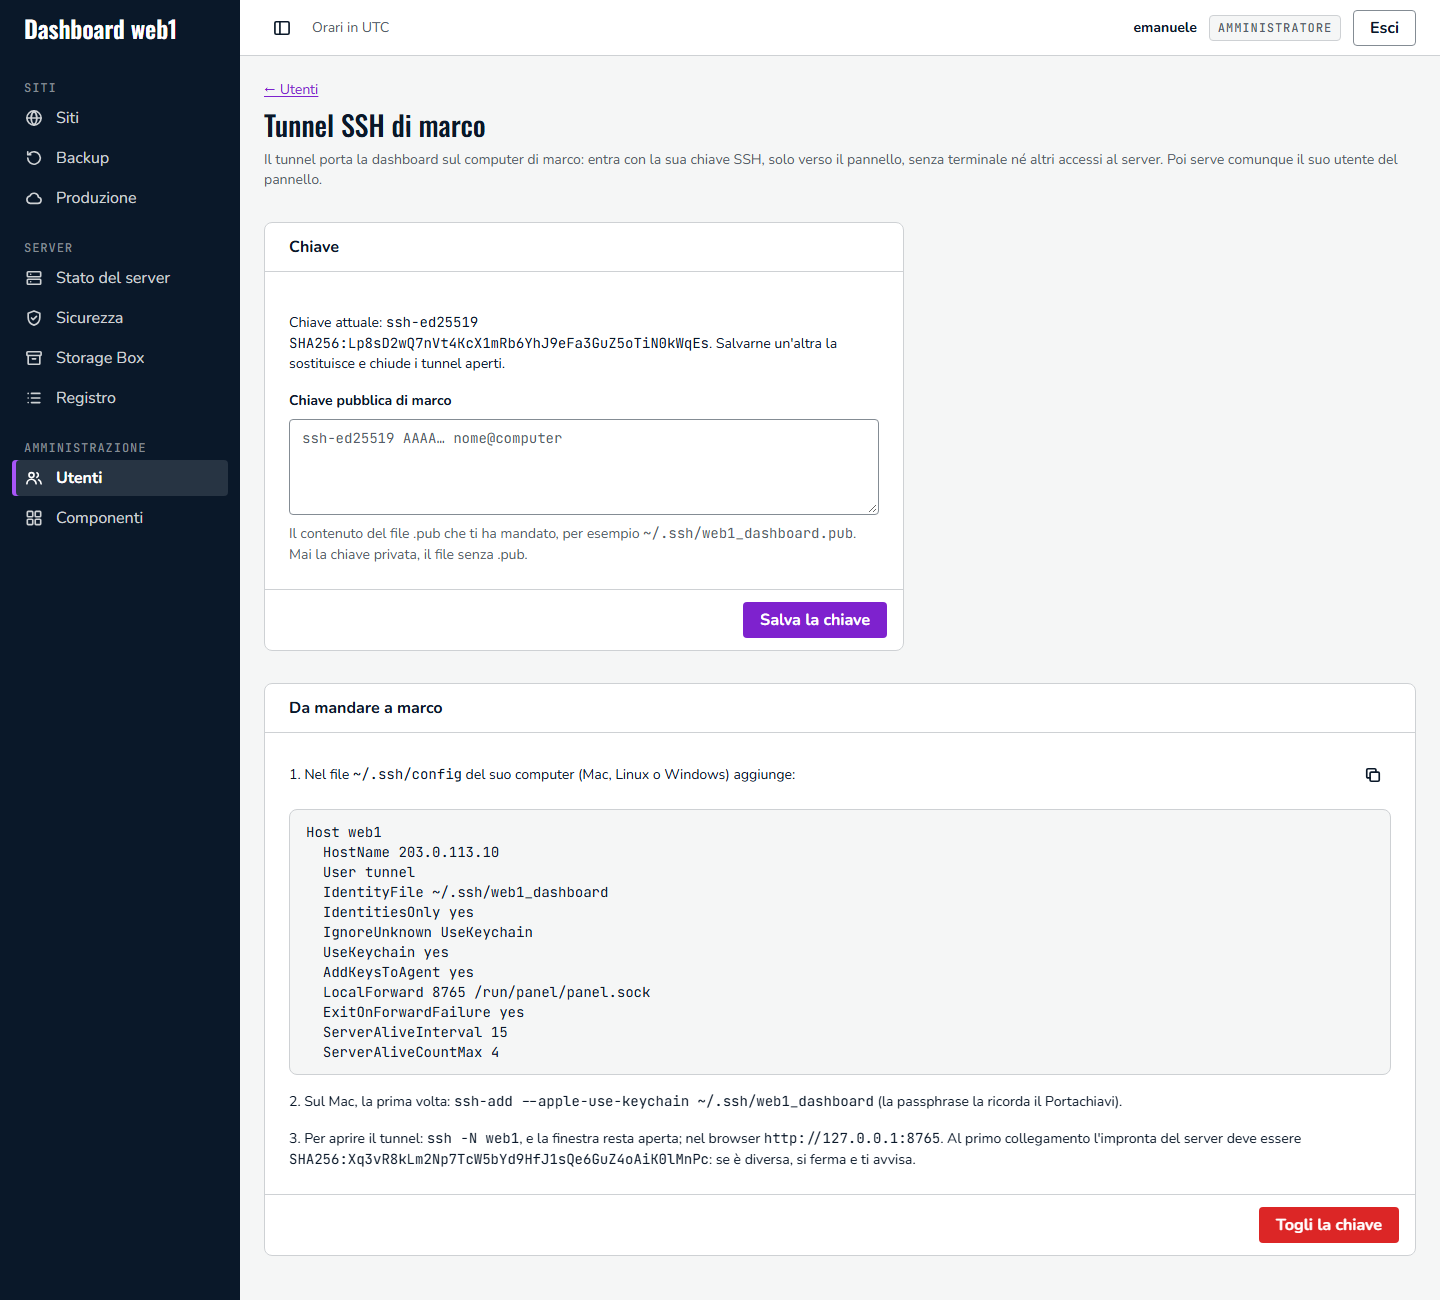Click the globe icon next to Siti
This screenshot has width=1440, height=1300.
[x=34, y=118]
